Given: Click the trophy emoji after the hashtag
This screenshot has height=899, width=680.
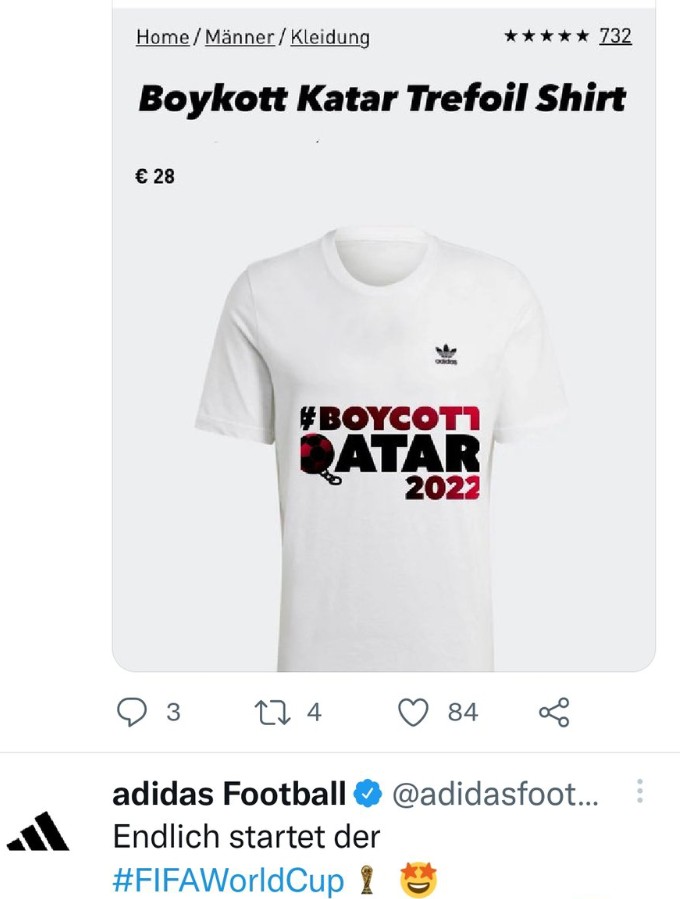Looking at the screenshot, I should pyautogui.click(x=365, y=880).
